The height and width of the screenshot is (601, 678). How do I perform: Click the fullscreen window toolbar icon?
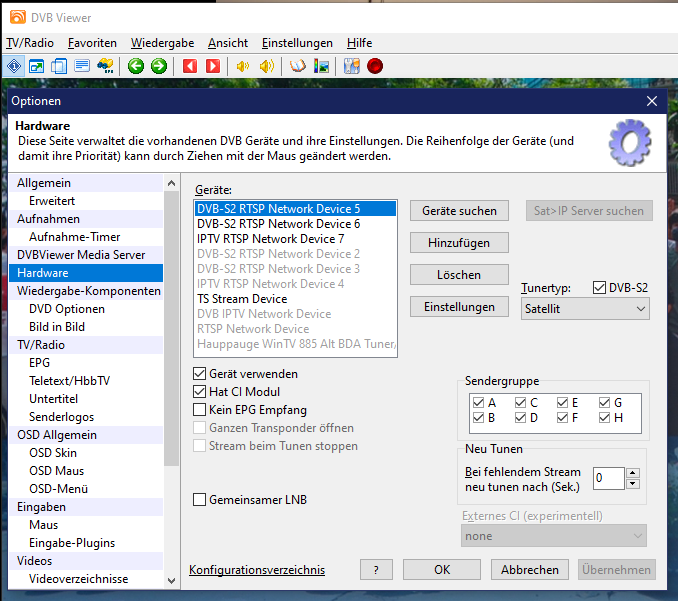coord(36,66)
